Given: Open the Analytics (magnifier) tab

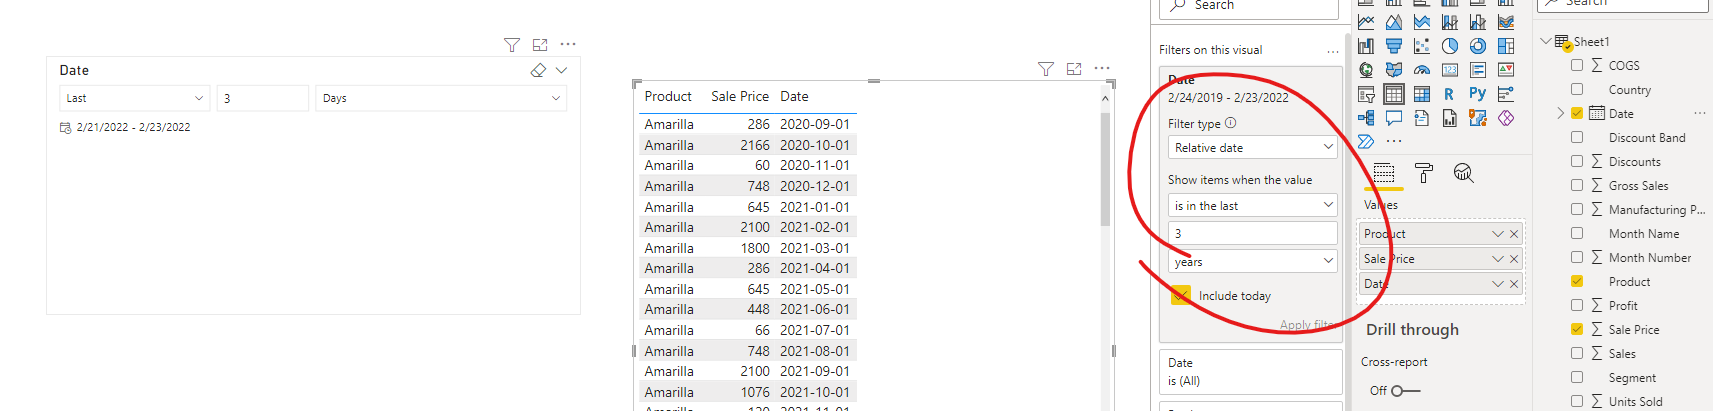Looking at the screenshot, I should click(1464, 173).
